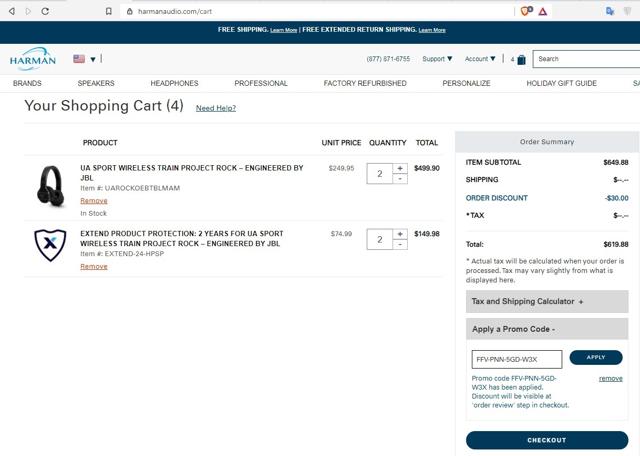Screen dimensions: 640x456
Task: Open the HOLIDAY GIFT GUIDE menu
Action: point(561,83)
